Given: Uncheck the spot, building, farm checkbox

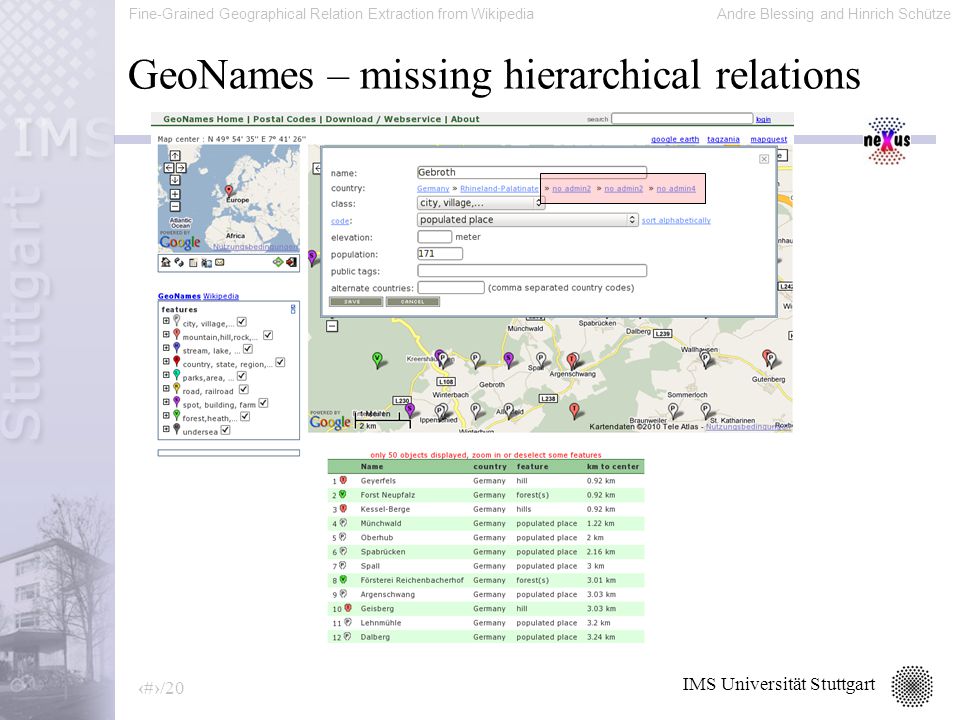Looking at the screenshot, I should click(x=263, y=403).
